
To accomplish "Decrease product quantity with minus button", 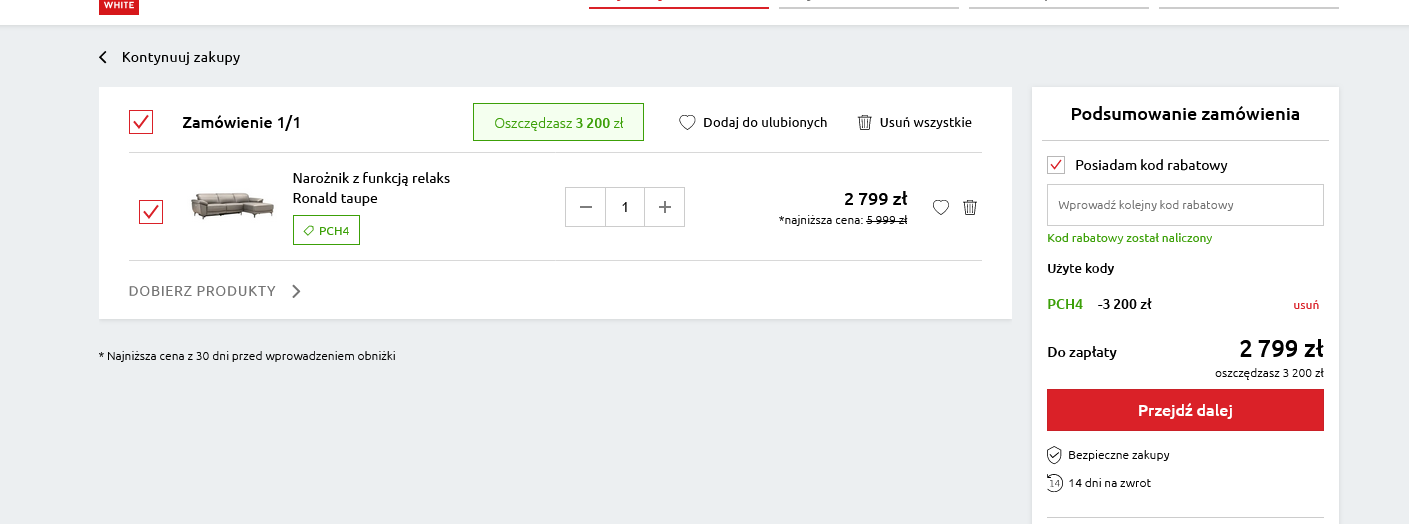I will [586, 207].
